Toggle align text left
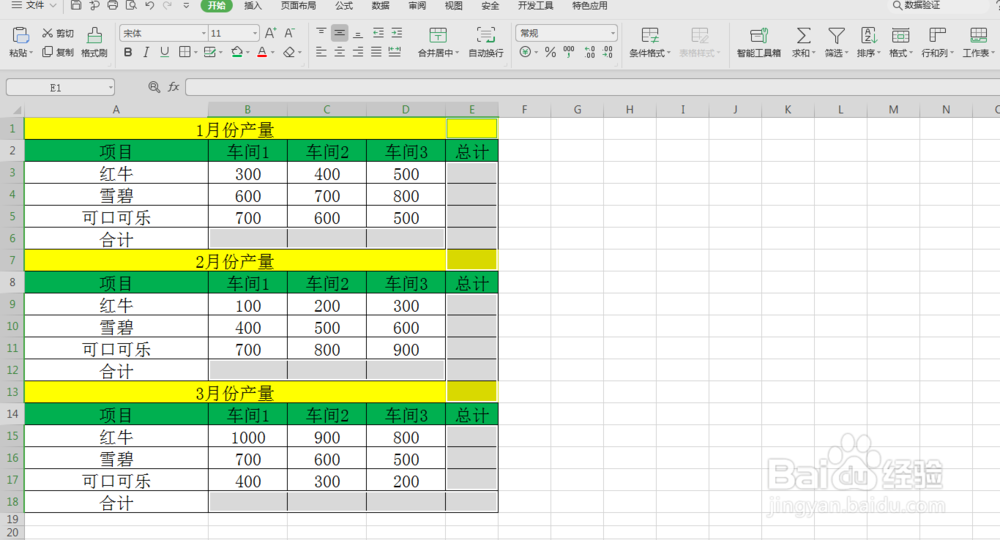 [321, 52]
